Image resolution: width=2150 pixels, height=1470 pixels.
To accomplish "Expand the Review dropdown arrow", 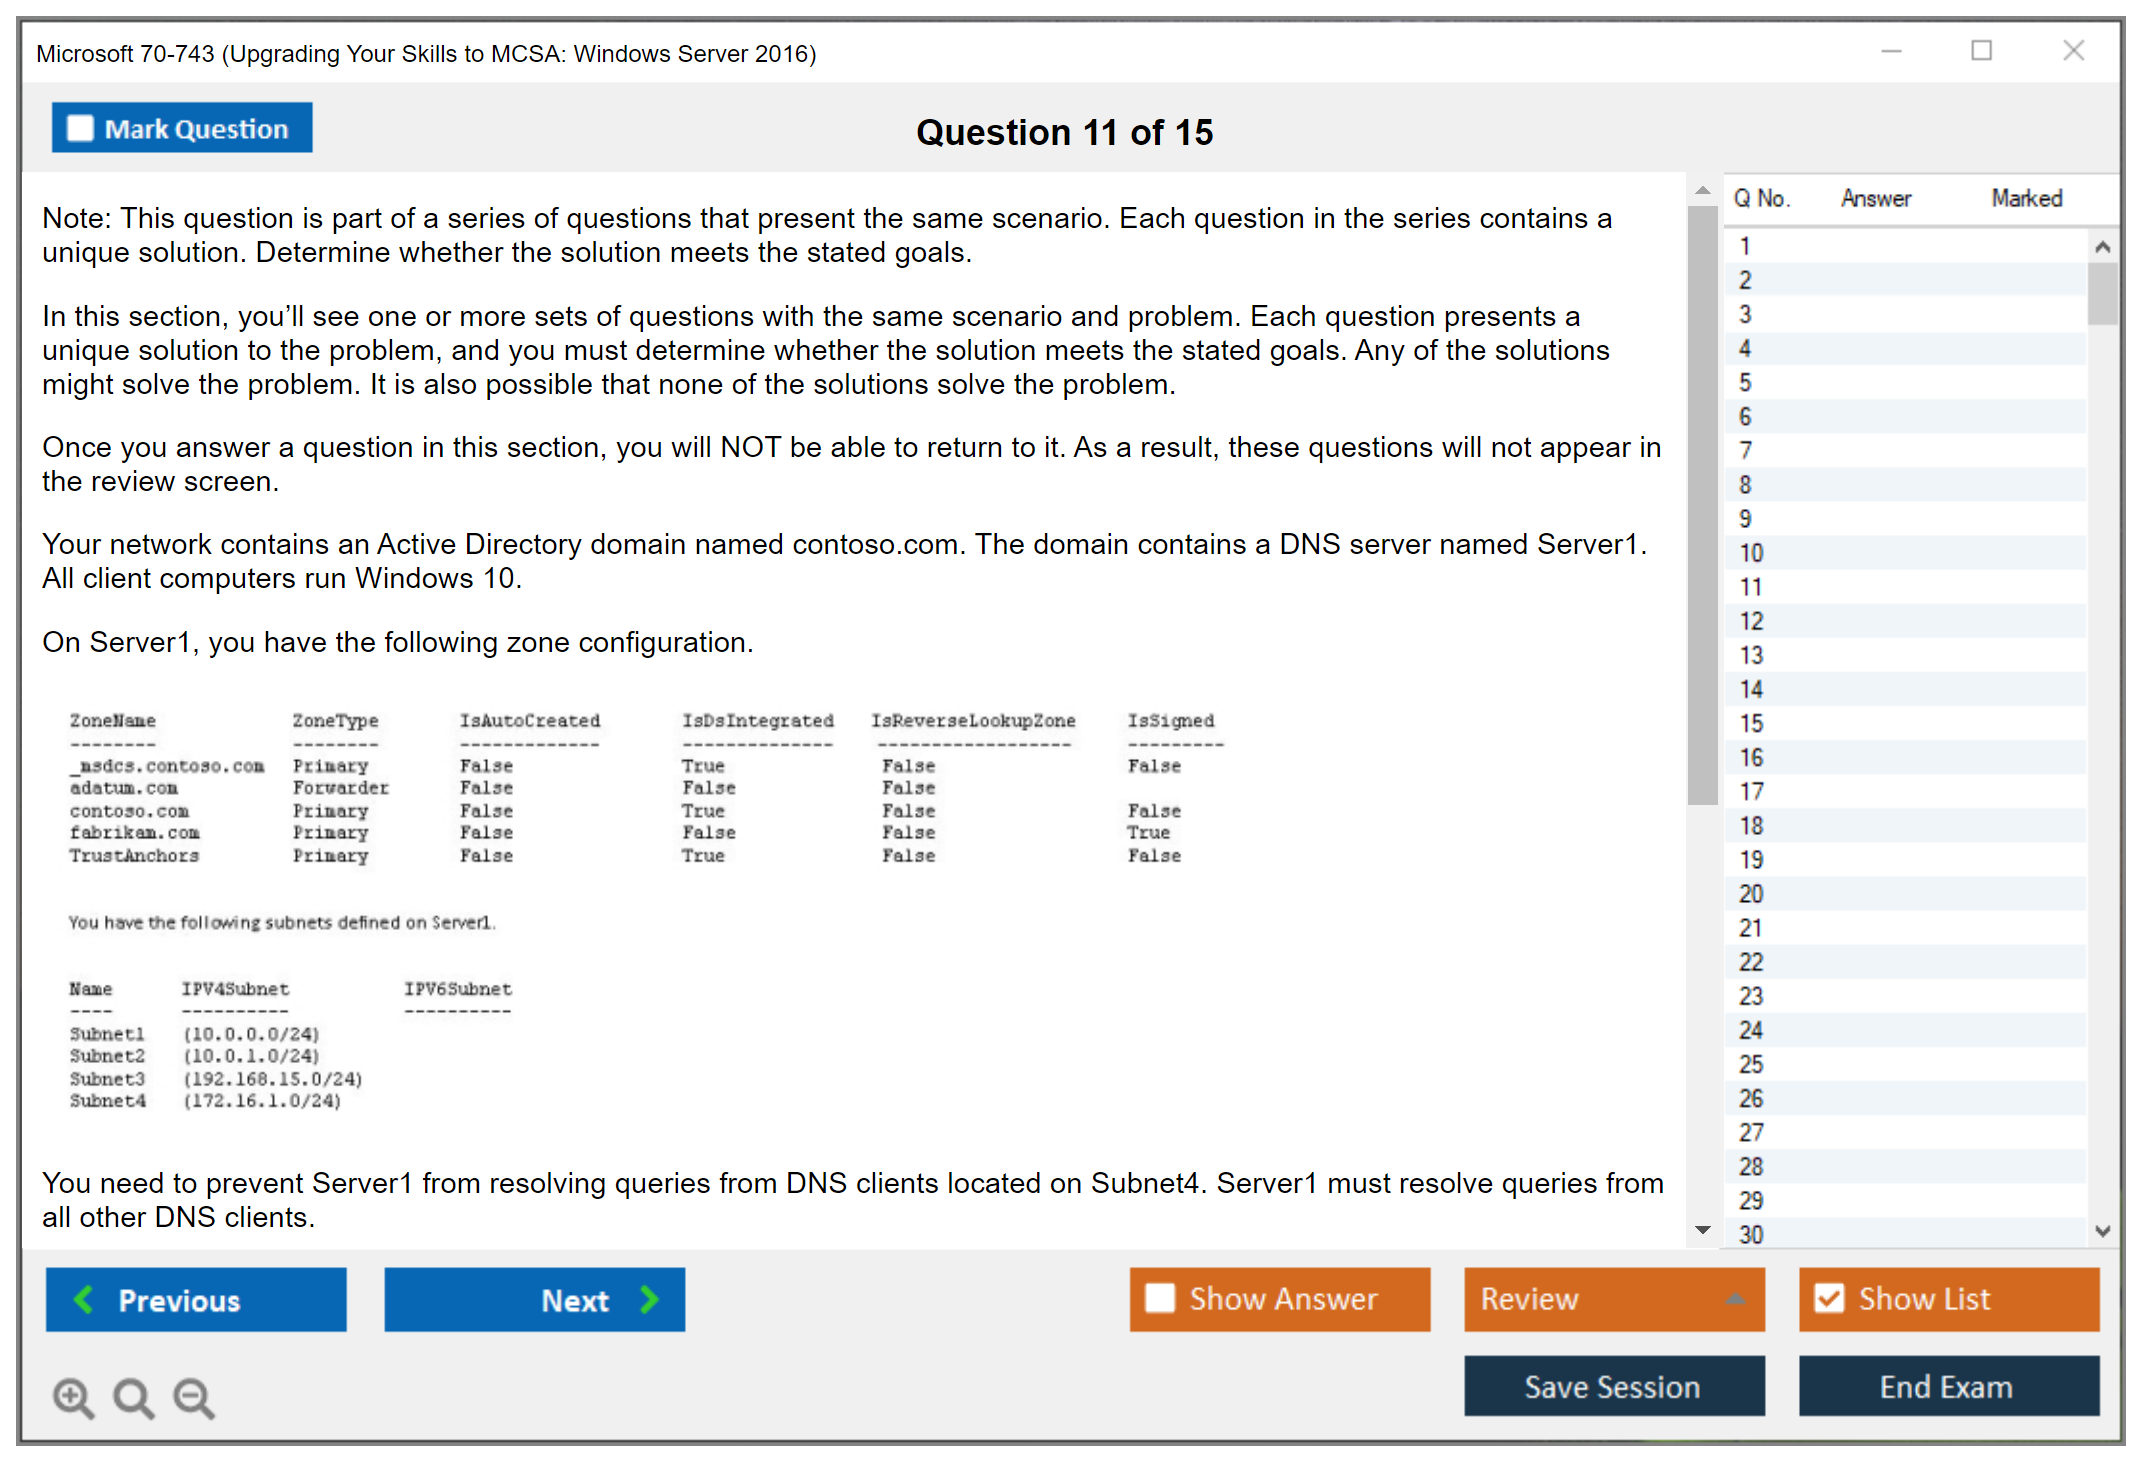I will 1735,1299.
